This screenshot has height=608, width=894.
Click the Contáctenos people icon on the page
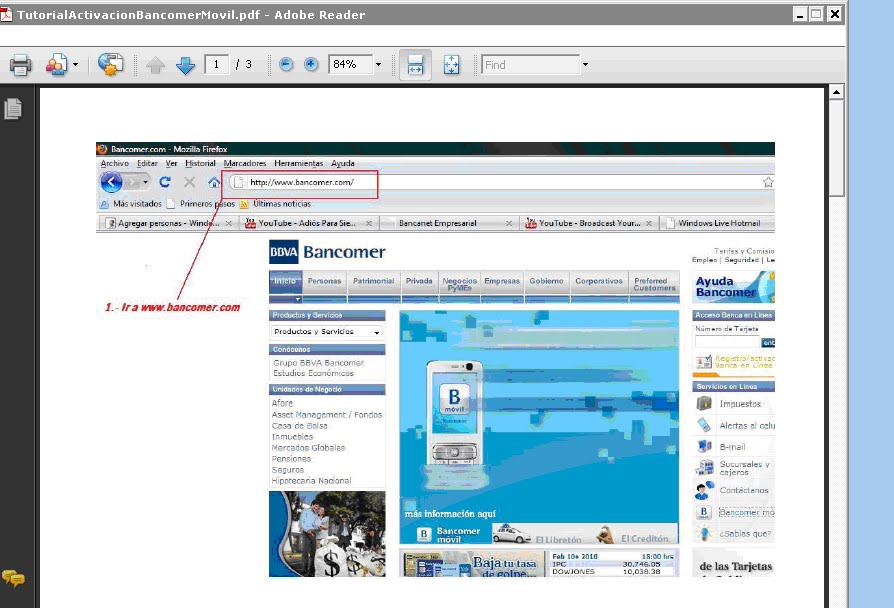[704, 490]
